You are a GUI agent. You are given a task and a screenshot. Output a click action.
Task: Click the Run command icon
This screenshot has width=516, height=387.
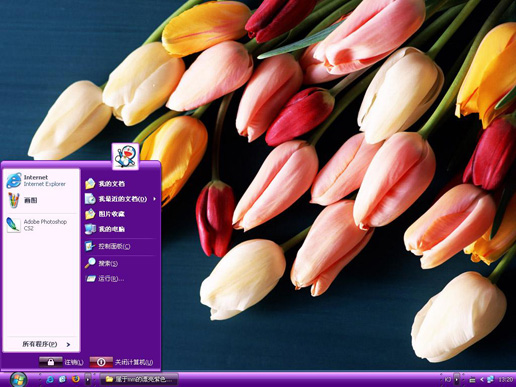(x=90, y=279)
